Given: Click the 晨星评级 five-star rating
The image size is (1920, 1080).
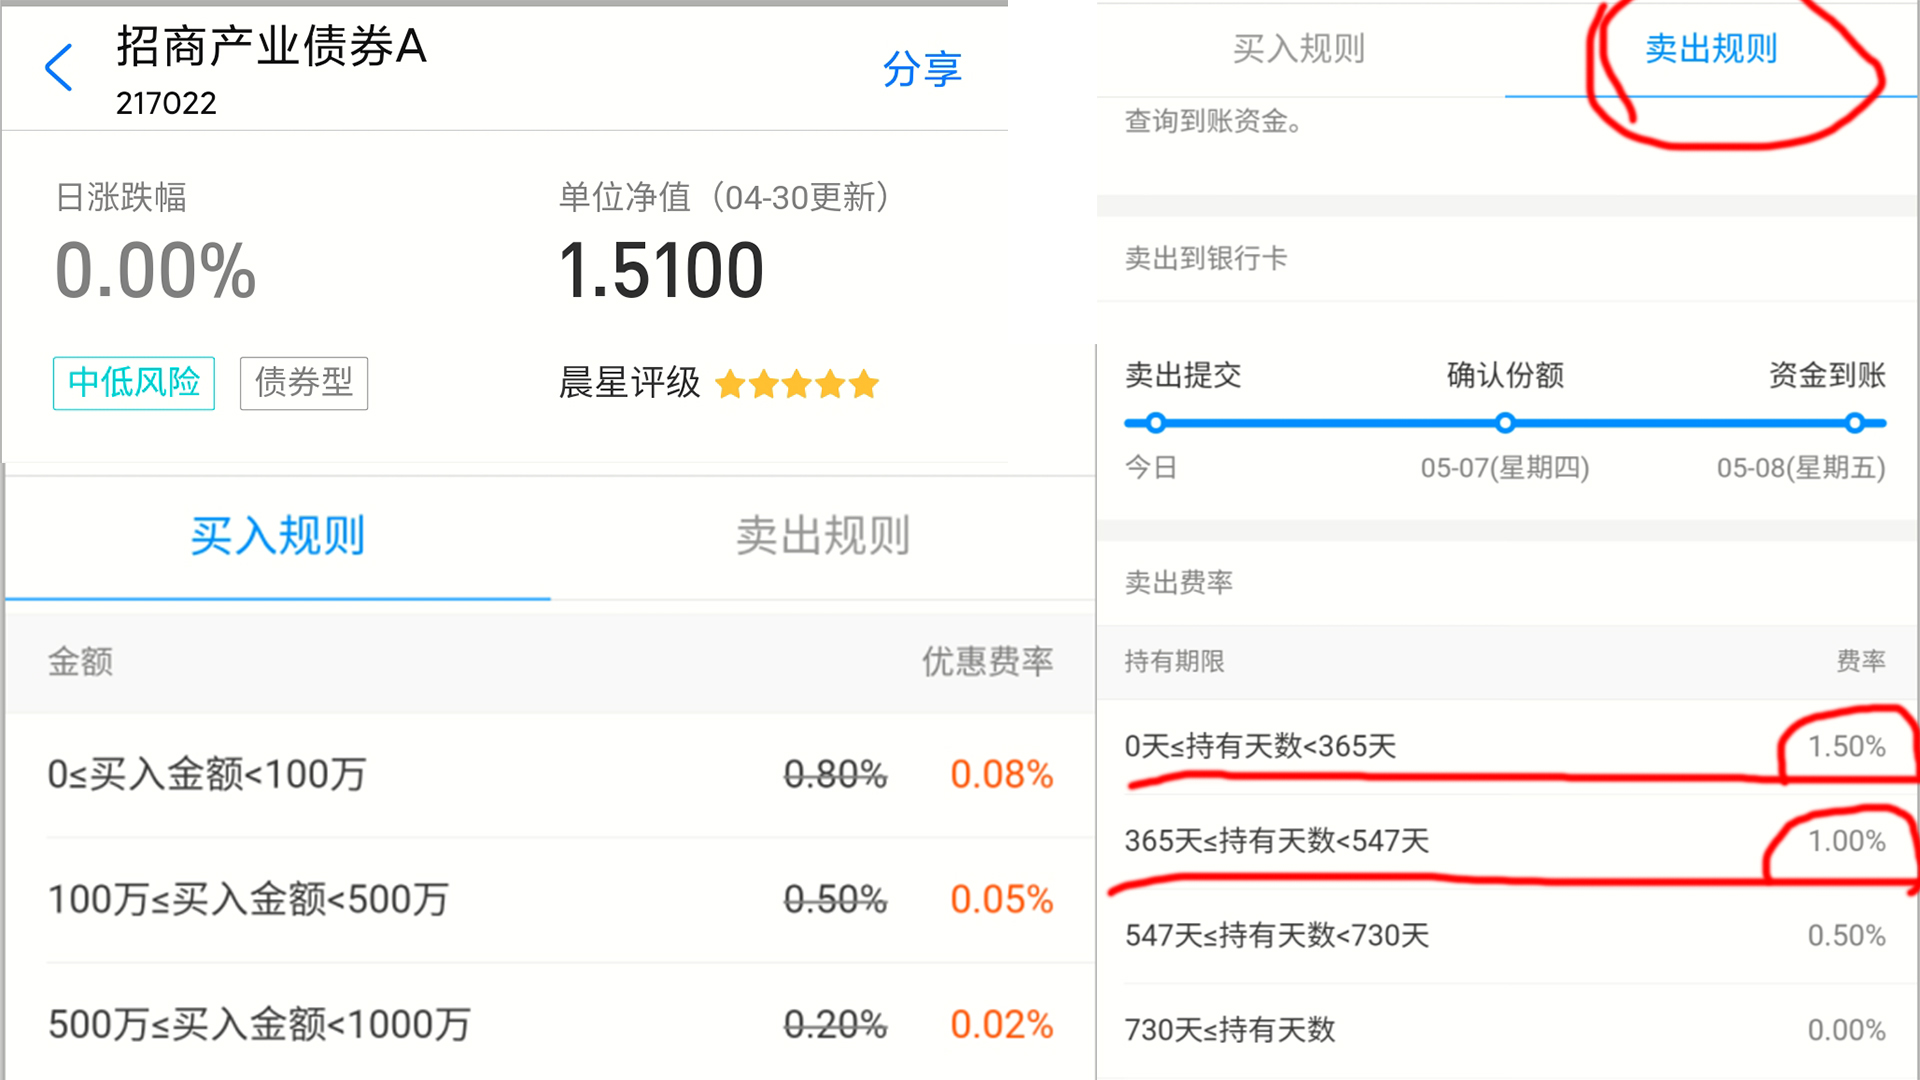Looking at the screenshot, I should coord(797,384).
